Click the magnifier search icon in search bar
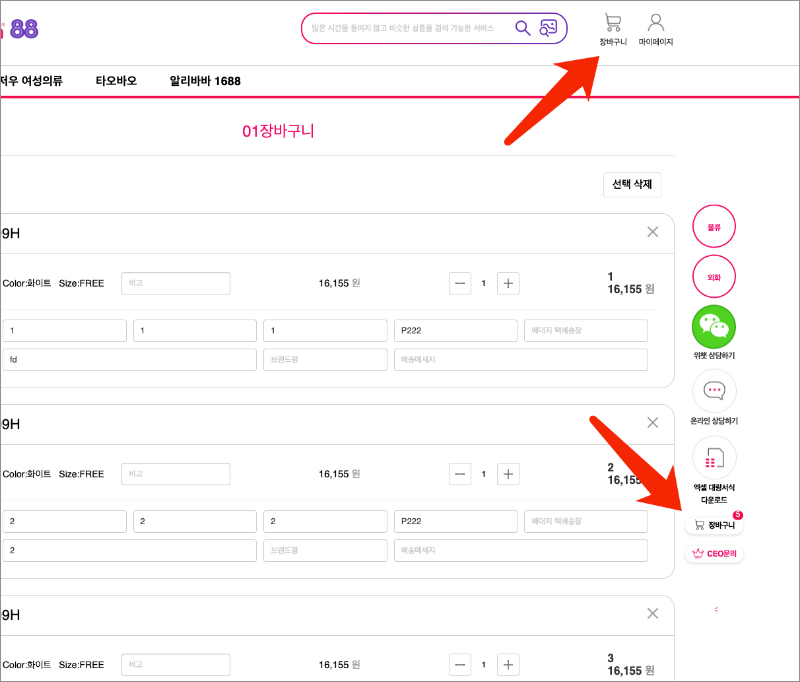Viewport: 800px width, 682px height. point(522,28)
